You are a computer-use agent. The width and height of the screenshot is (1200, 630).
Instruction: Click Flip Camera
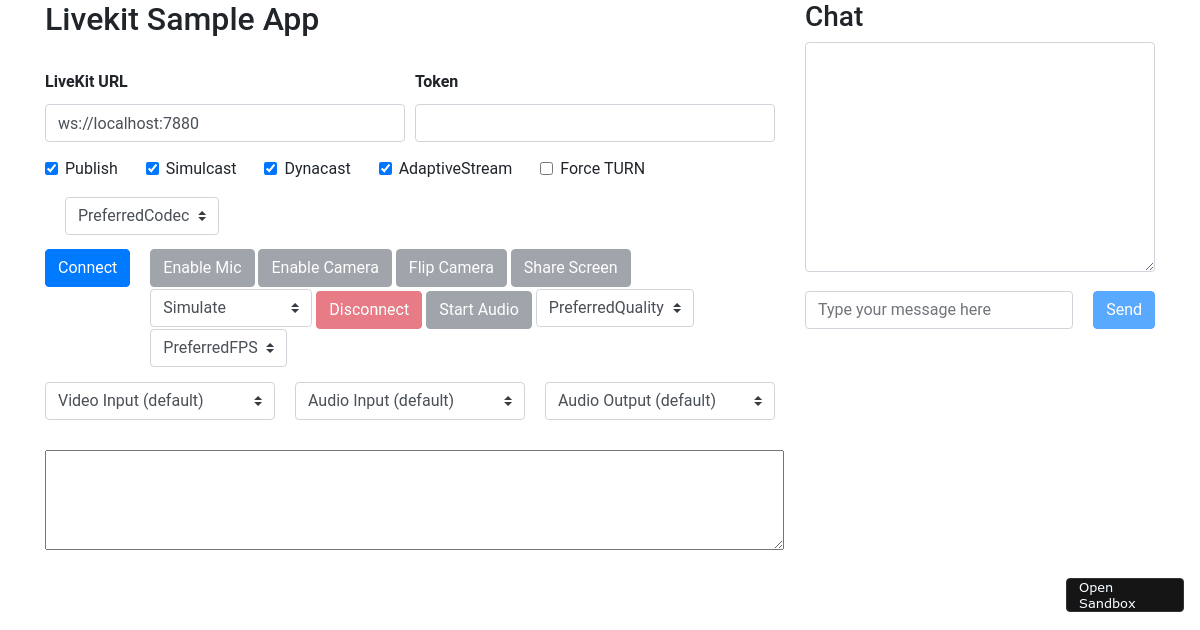click(x=451, y=267)
